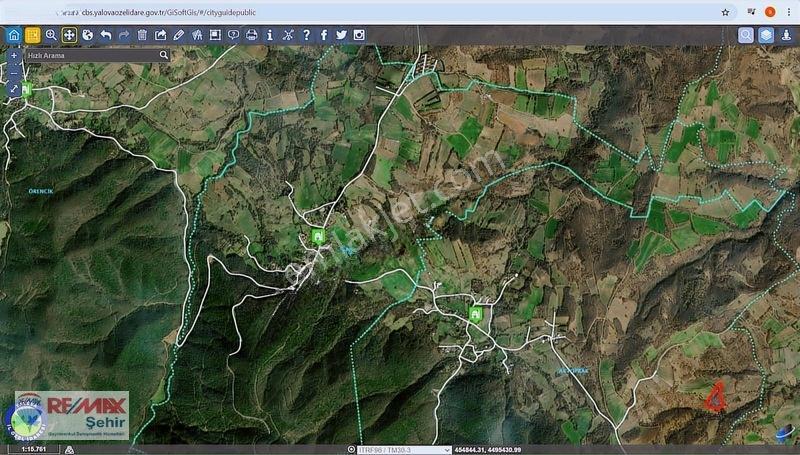Open the help question mark
Screen dimensions: 800x455
point(306,35)
